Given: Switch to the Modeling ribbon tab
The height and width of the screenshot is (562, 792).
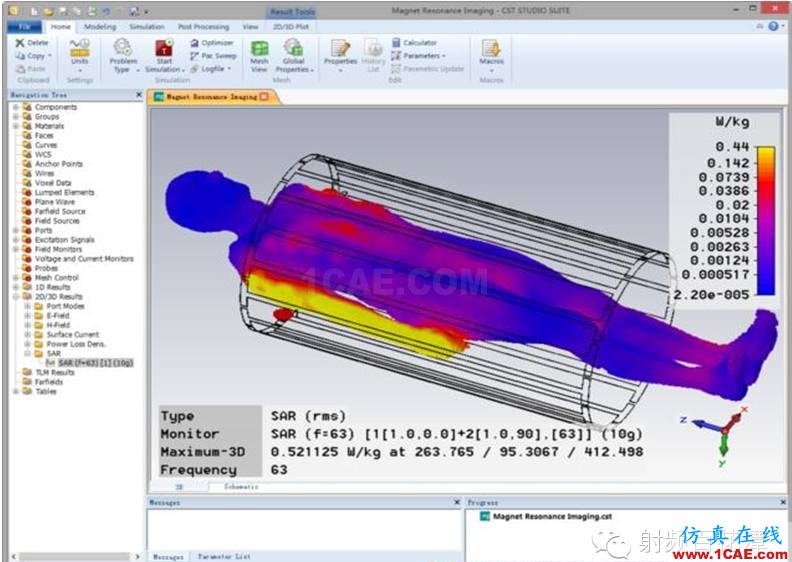Looking at the screenshot, I should [x=100, y=27].
